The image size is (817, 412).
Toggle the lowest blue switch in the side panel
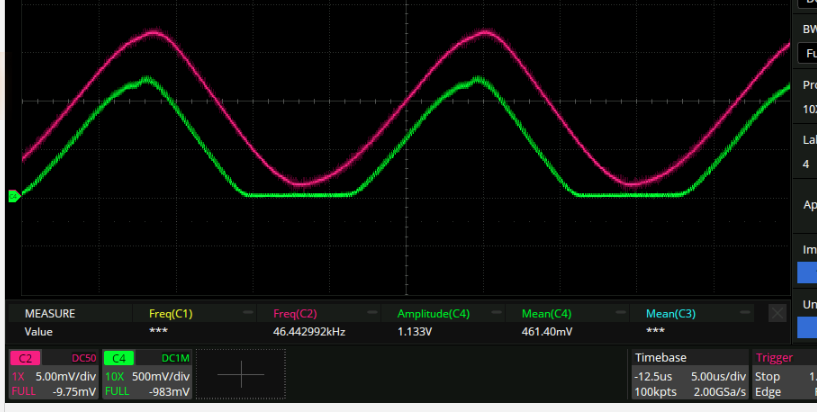[807, 327]
